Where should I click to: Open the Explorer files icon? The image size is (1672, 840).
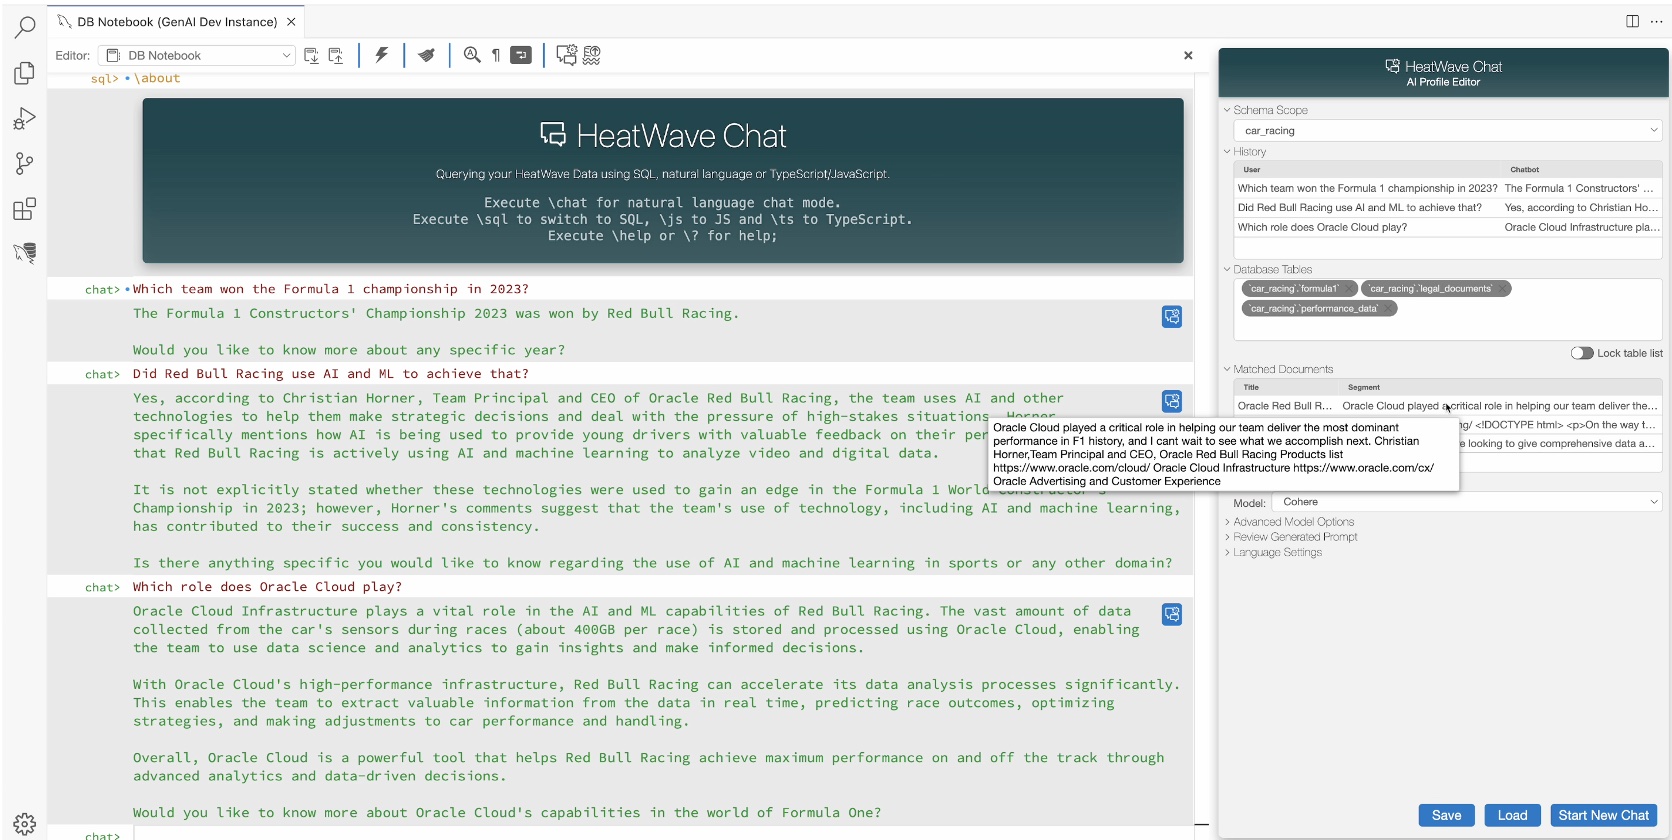25,73
